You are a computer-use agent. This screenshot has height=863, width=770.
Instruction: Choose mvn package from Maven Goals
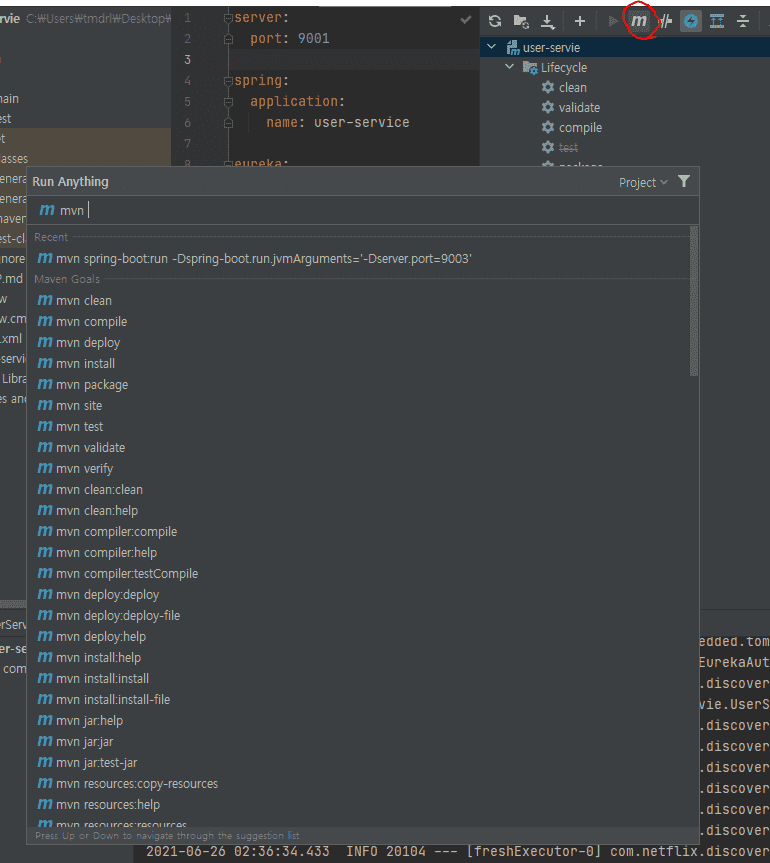pyautogui.click(x=91, y=384)
